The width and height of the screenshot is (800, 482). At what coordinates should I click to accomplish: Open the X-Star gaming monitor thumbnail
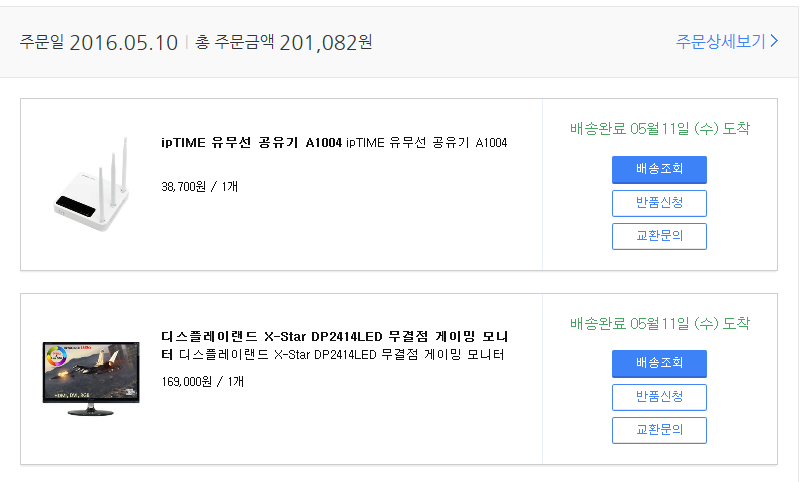(92, 372)
